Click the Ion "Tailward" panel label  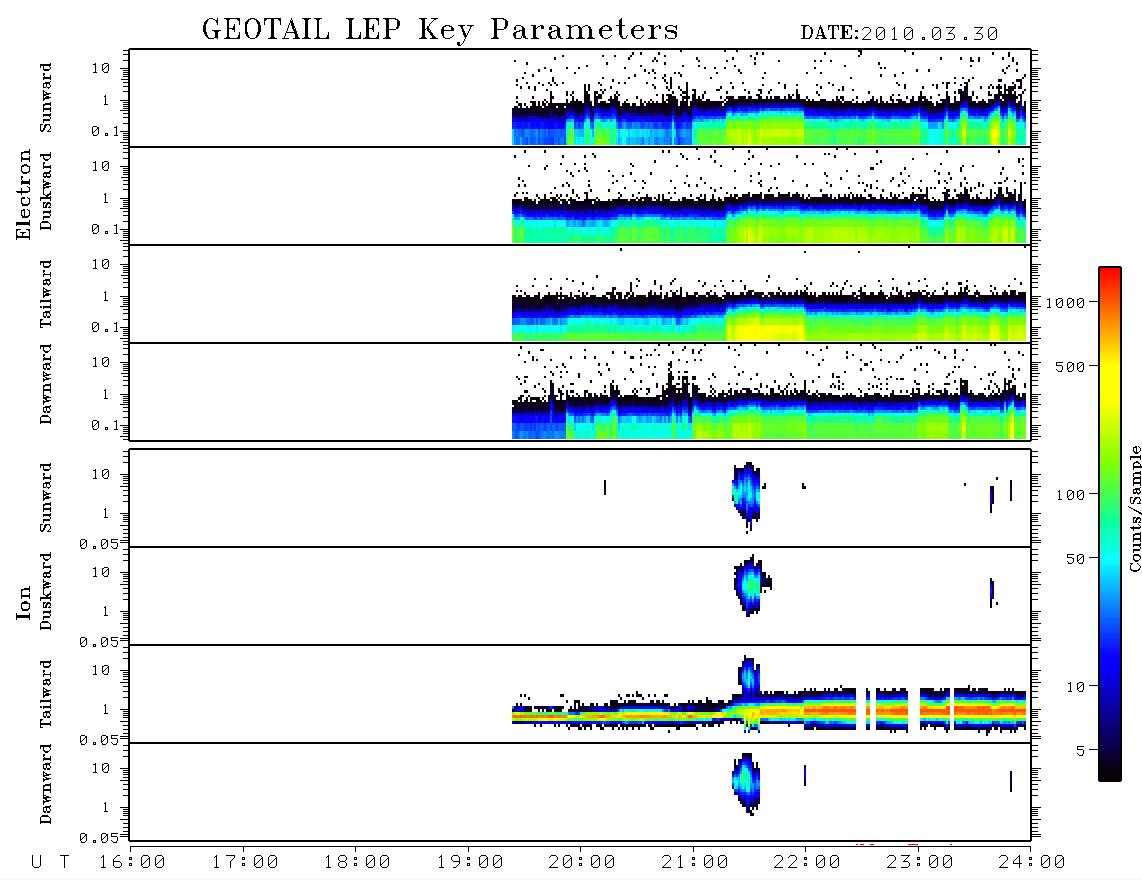(x=46, y=694)
